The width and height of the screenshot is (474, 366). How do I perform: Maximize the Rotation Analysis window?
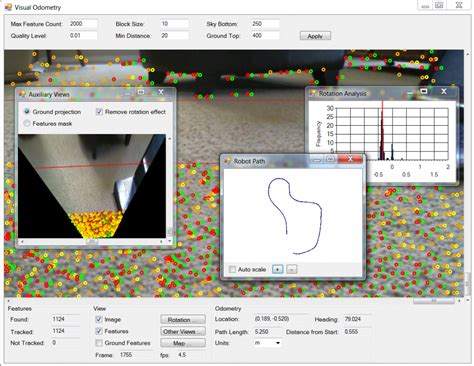424,91
